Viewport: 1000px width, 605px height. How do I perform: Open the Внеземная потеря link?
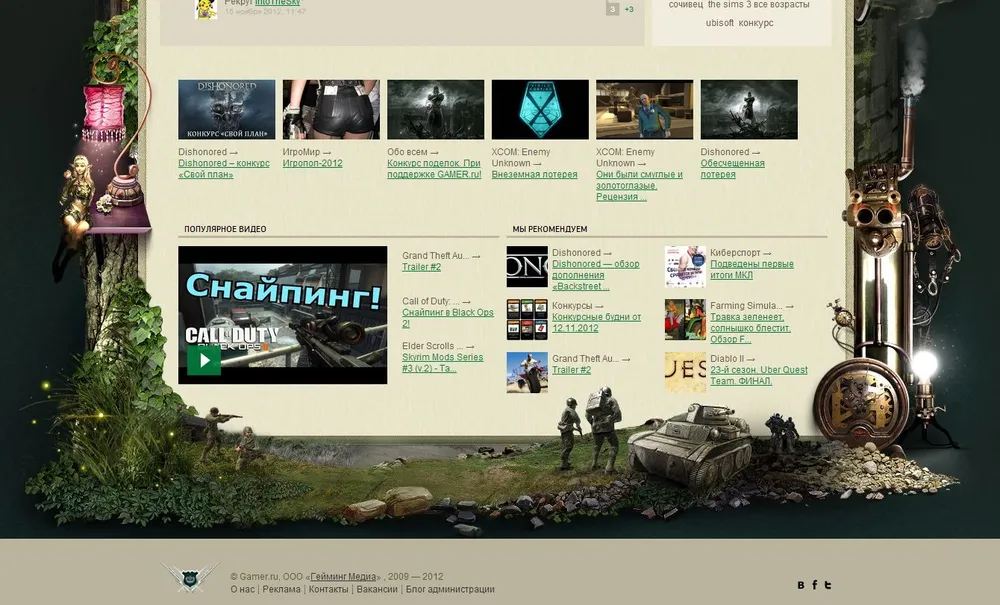pos(534,175)
